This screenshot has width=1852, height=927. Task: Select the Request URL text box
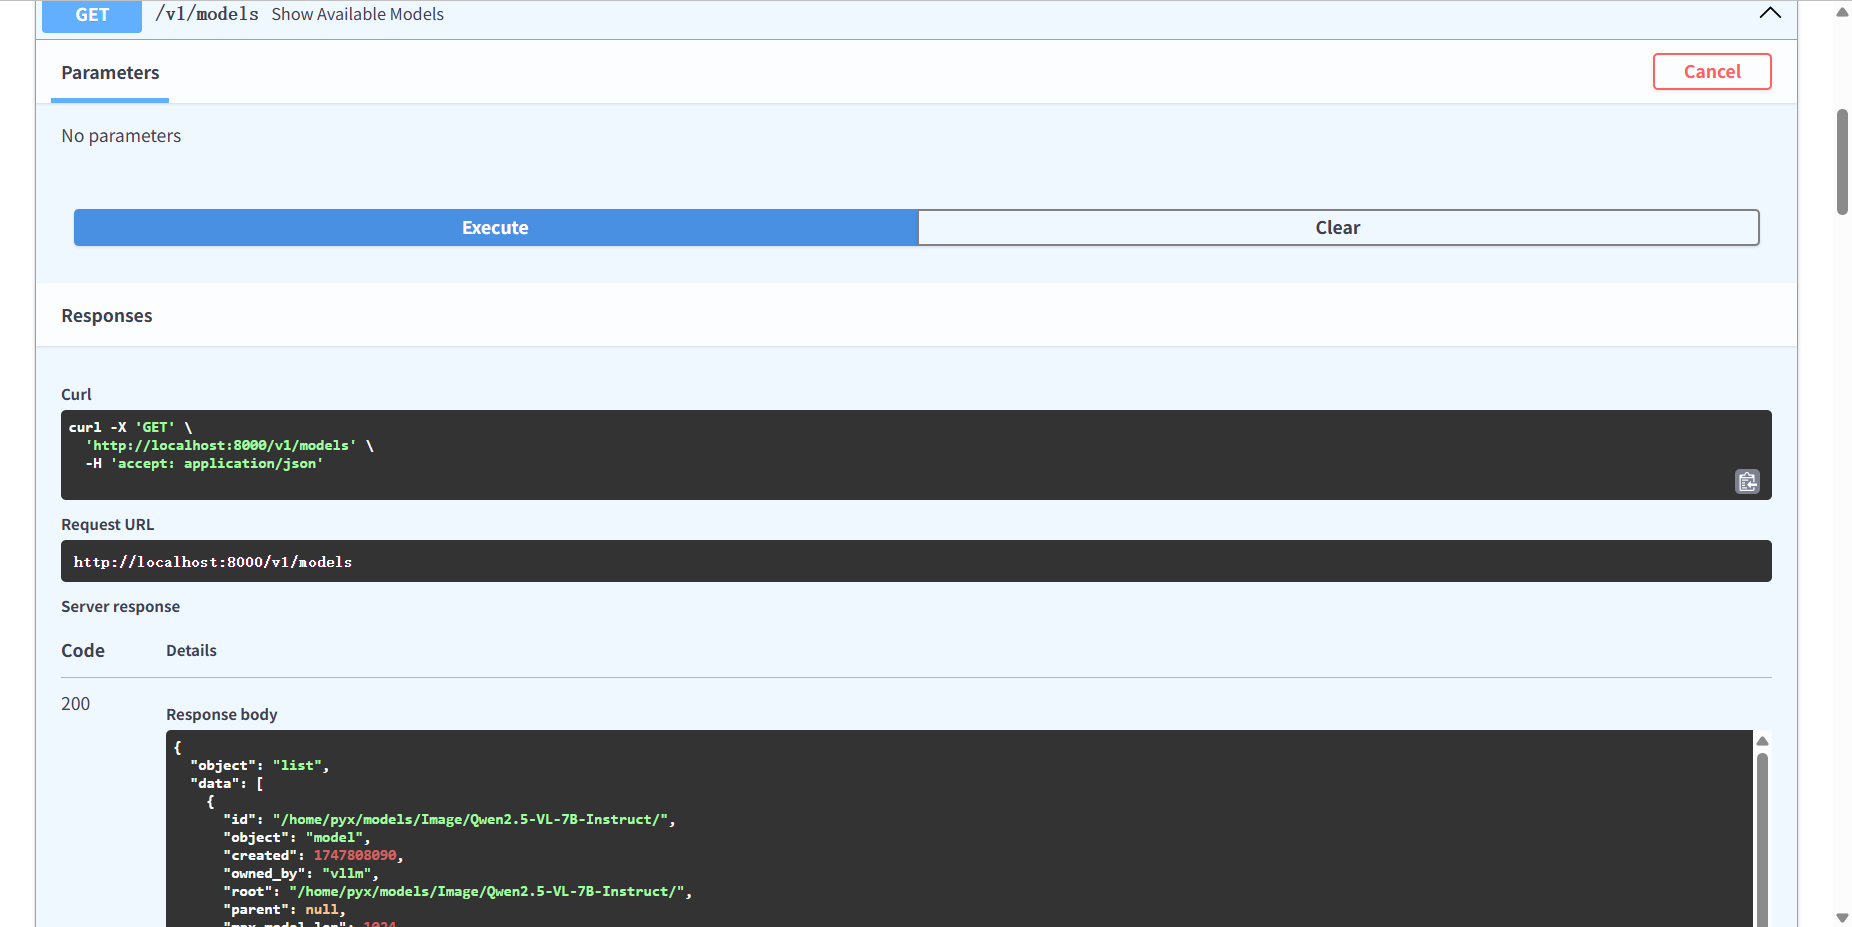pyautogui.click(x=916, y=561)
